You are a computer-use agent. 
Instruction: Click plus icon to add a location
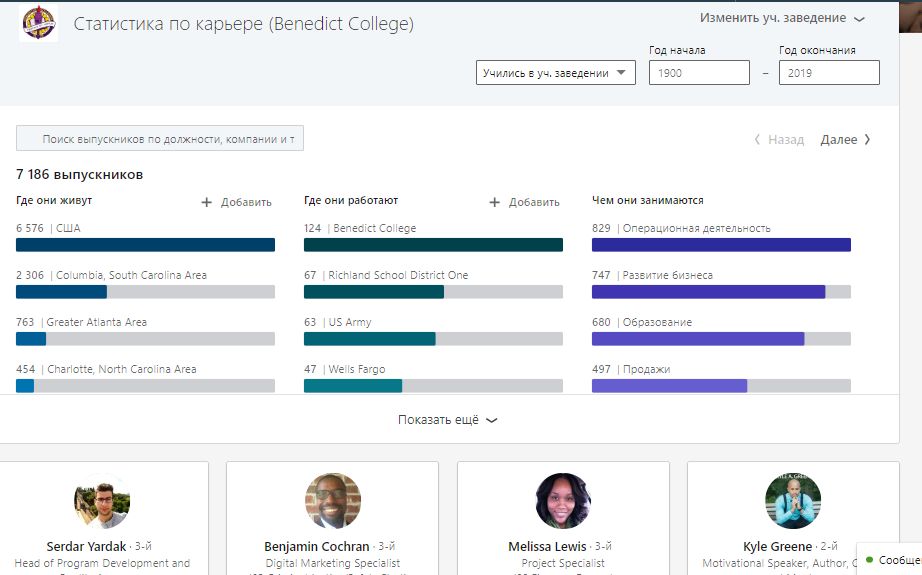coord(207,202)
